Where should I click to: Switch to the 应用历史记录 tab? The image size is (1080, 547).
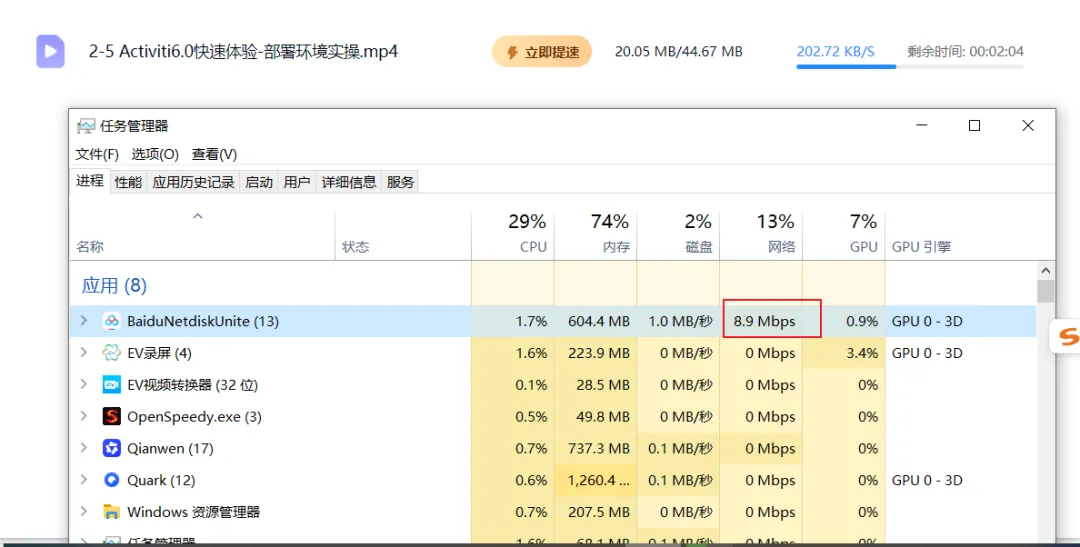click(194, 183)
